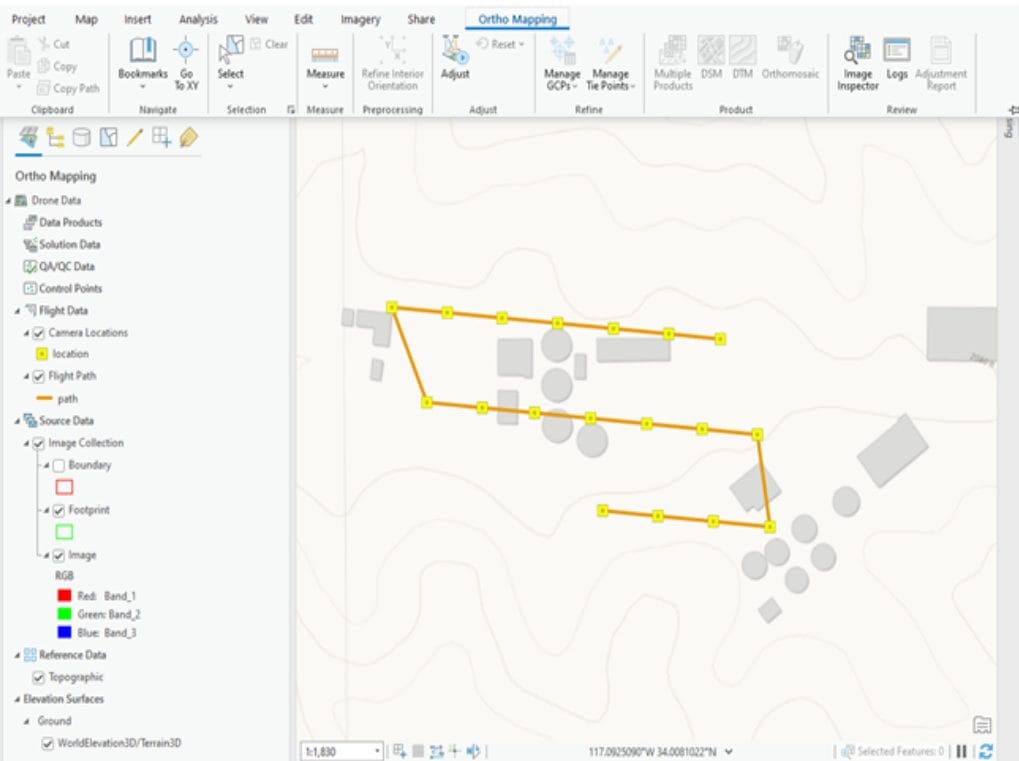
Task: Toggle the Topographic basemap checkbox
Action: pyautogui.click(x=40, y=678)
